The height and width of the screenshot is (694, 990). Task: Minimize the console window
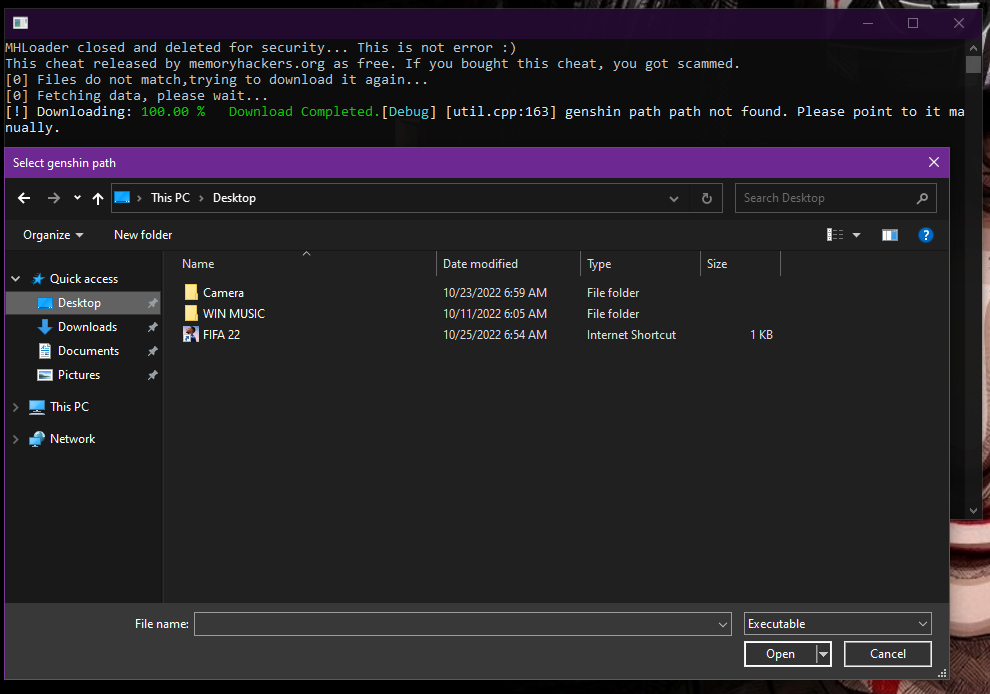[868, 23]
